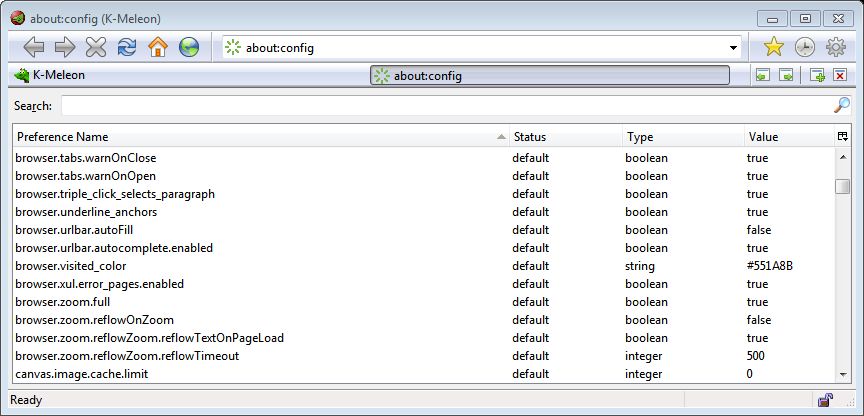Click the vertical scrollbar thumb
This screenshot has height=416, width=864.
[843, 186]
